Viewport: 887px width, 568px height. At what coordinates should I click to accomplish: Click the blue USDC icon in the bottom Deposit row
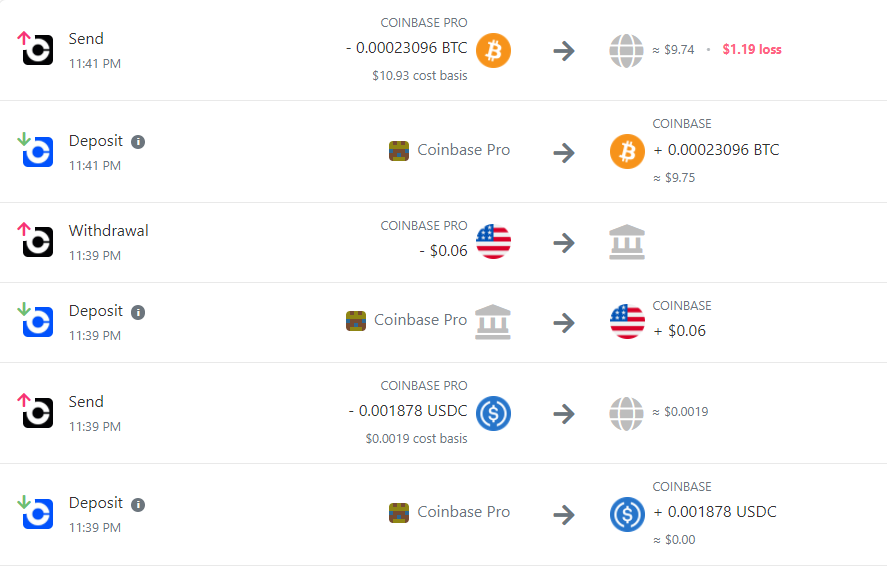point(627,514)
